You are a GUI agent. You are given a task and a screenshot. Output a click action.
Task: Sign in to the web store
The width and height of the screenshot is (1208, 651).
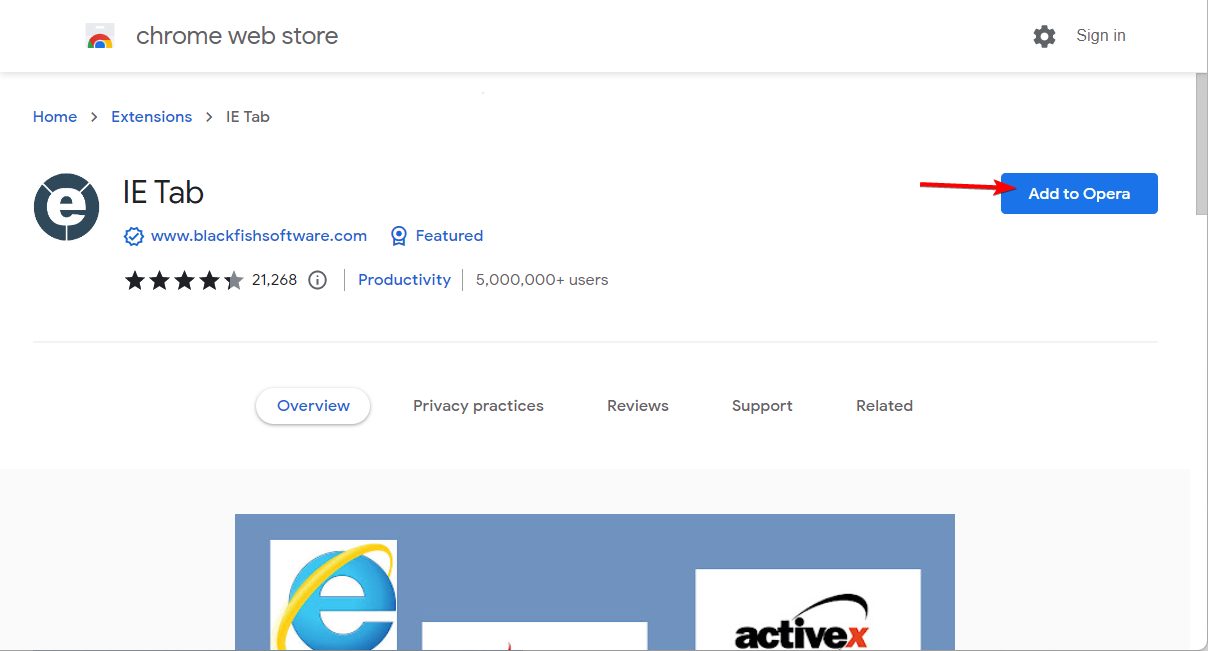(1101, 36)
